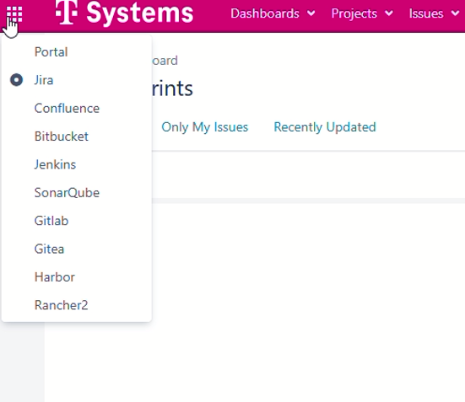The width and height of the screenshot is (465, 402).
Task: Go to Jenkins
Action: point(55,164)
